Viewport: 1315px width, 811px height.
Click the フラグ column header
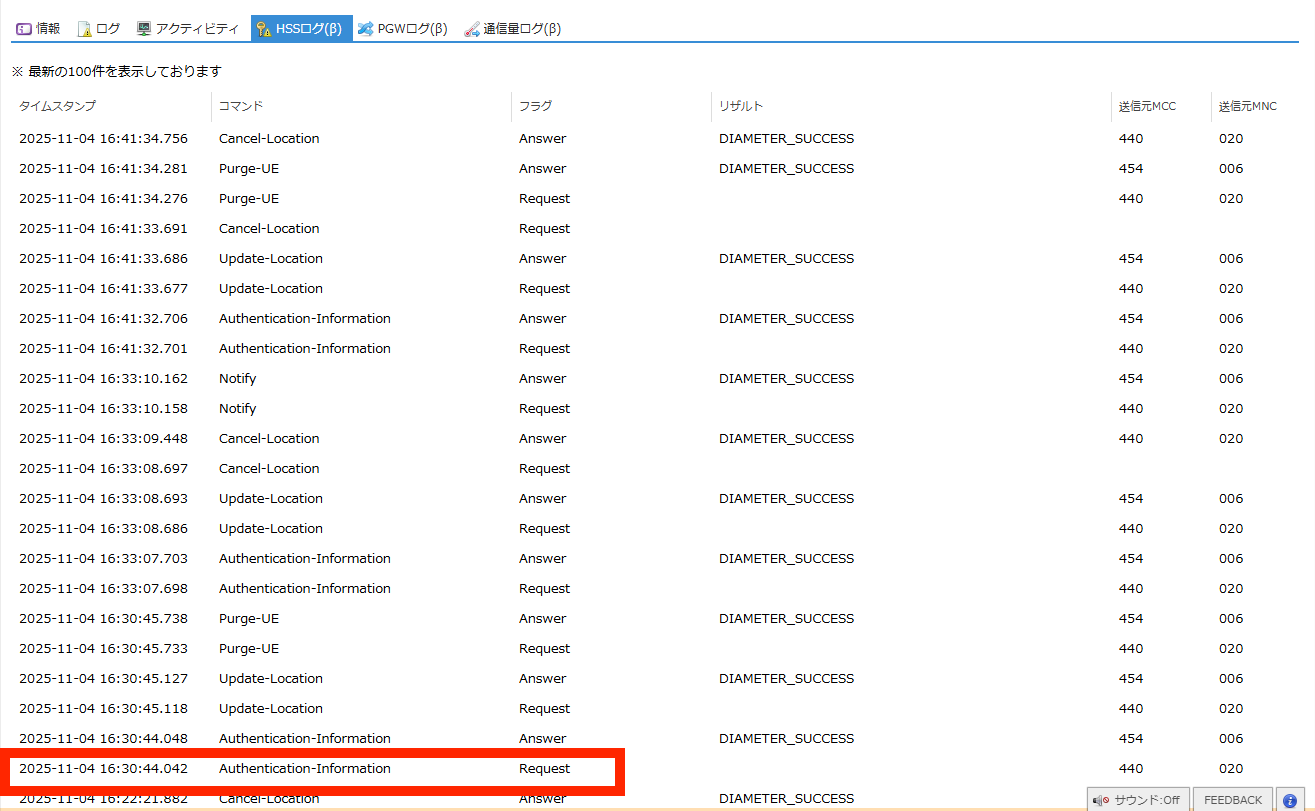pyautogui.click(x=535, y=106)
